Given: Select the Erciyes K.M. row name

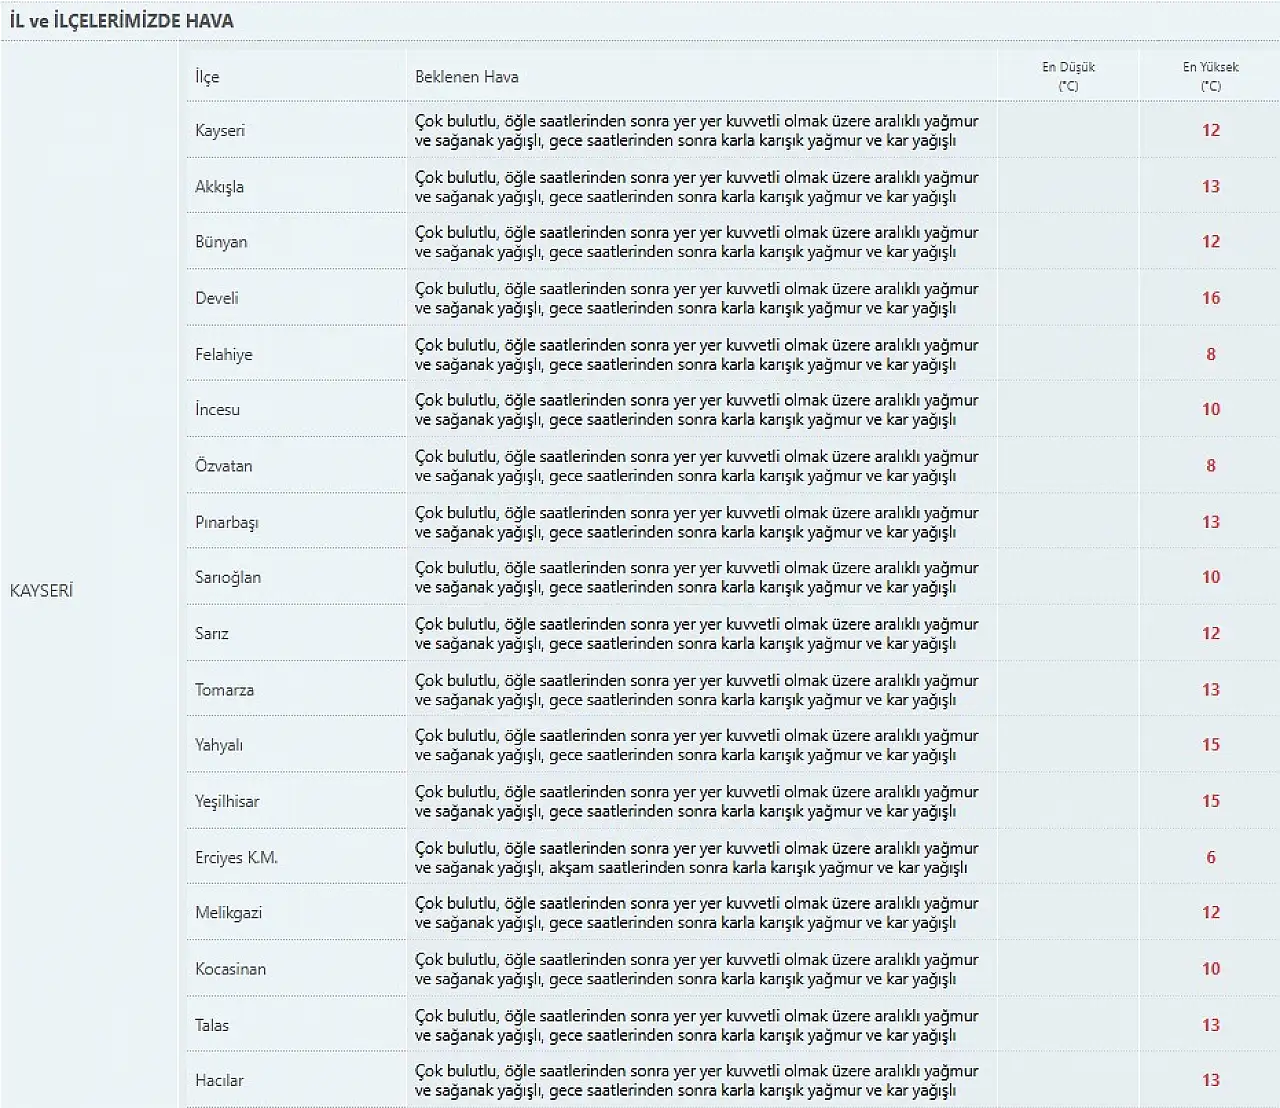Looking at the screenshot, I should click(236, 857).
